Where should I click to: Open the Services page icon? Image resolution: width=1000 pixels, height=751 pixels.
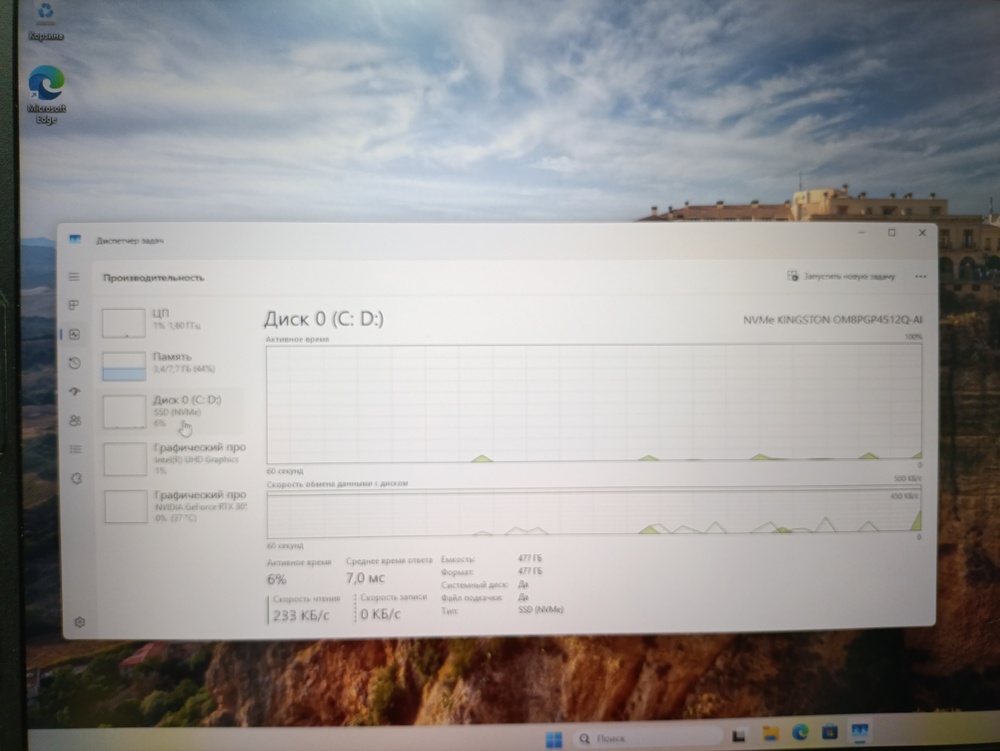(76, 479)
